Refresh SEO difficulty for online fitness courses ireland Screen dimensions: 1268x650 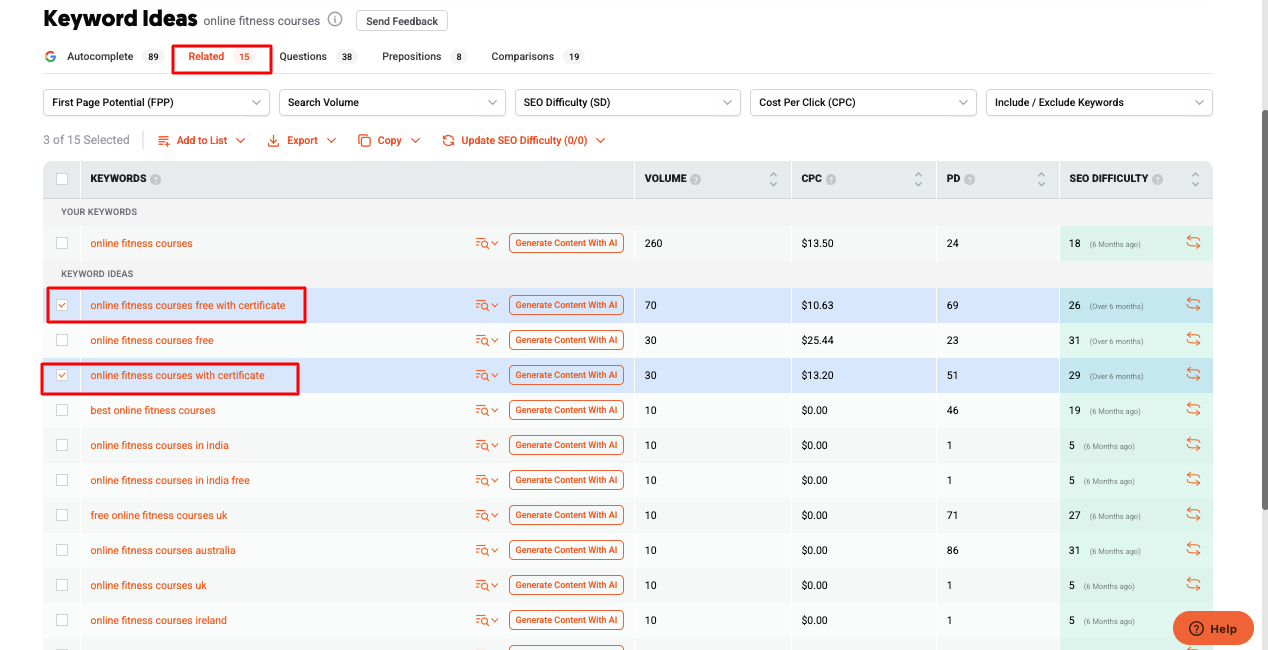[1193, 620]
